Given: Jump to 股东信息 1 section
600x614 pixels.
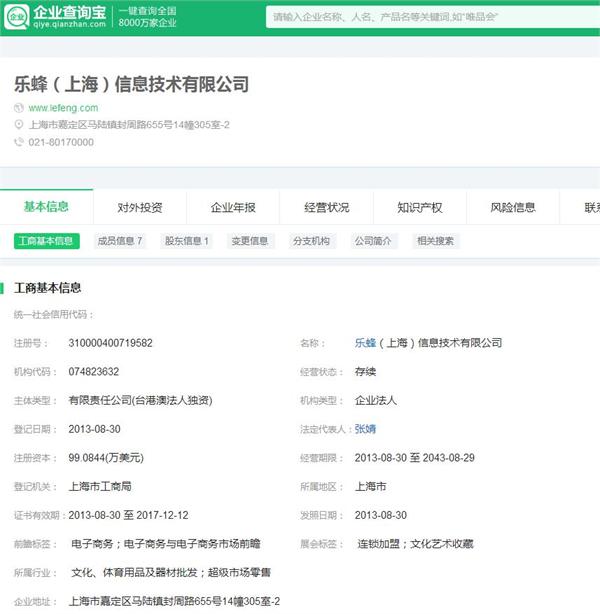Looking at the screenshot, I should (186, 241).
